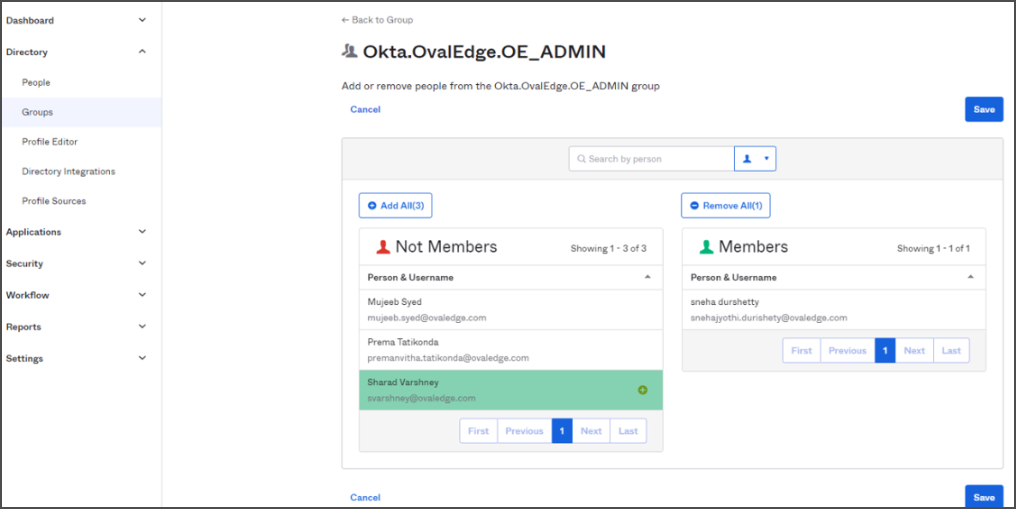
Task: Click Next in Not Members pagination
Action: pyautogui.click(x=592, y=431)
